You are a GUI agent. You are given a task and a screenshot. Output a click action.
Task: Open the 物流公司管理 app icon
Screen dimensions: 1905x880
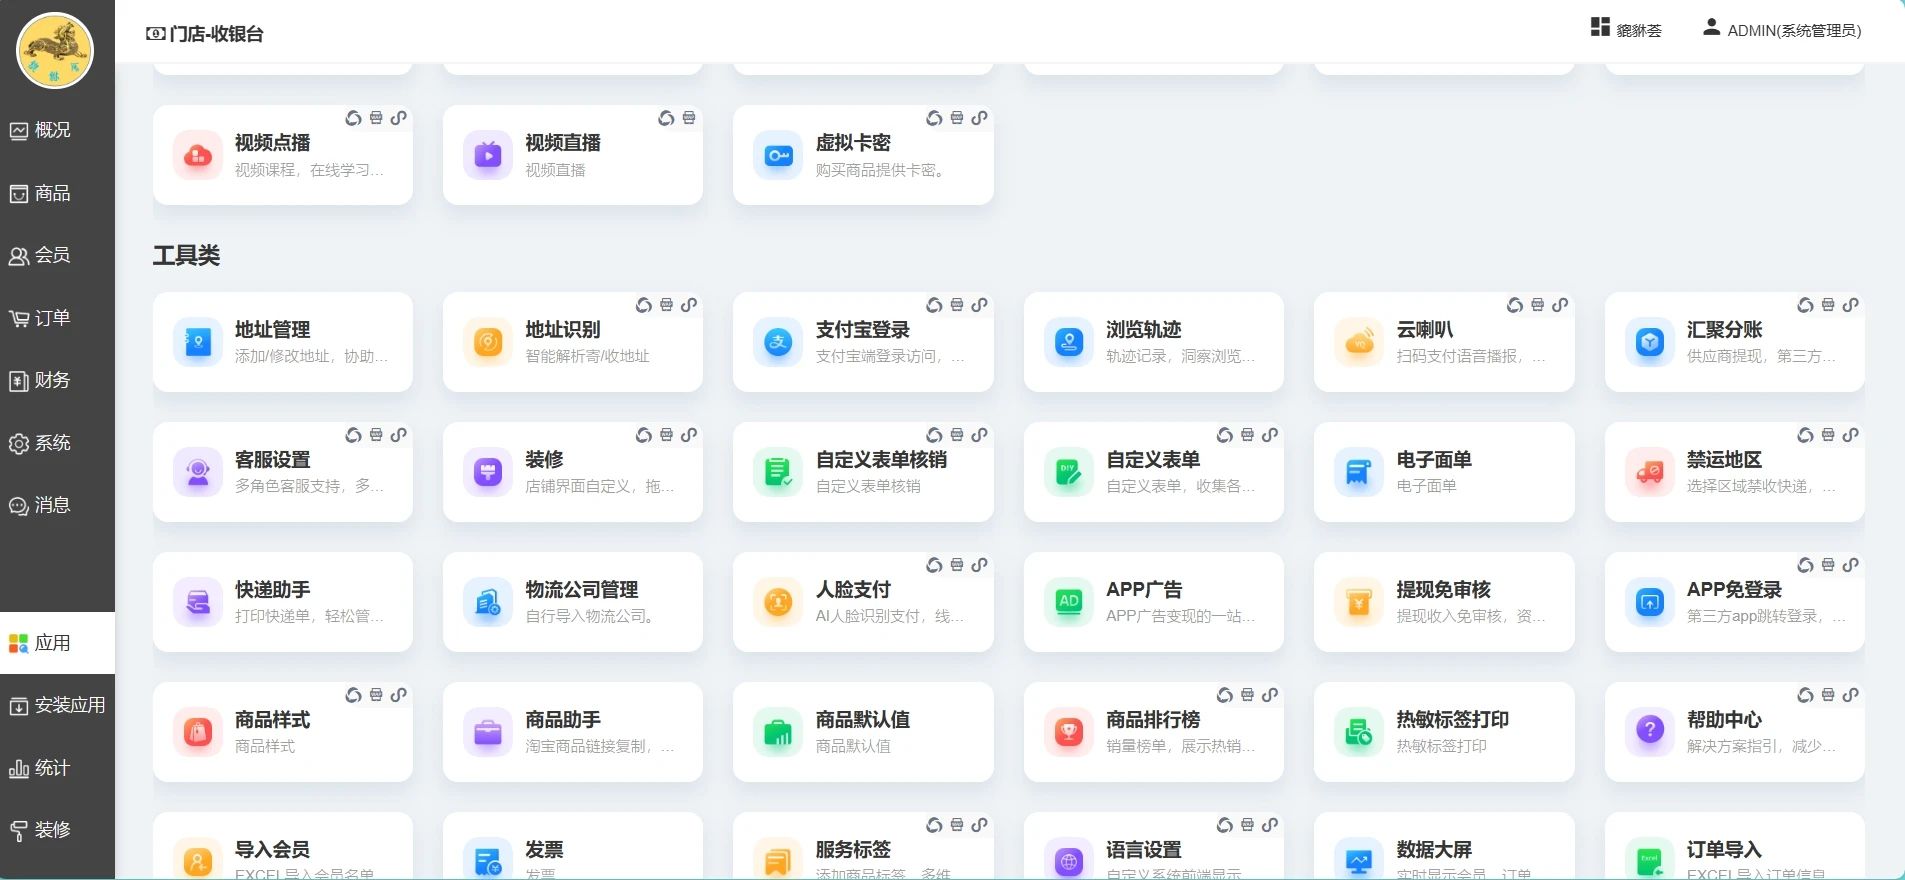click(488, 602)
